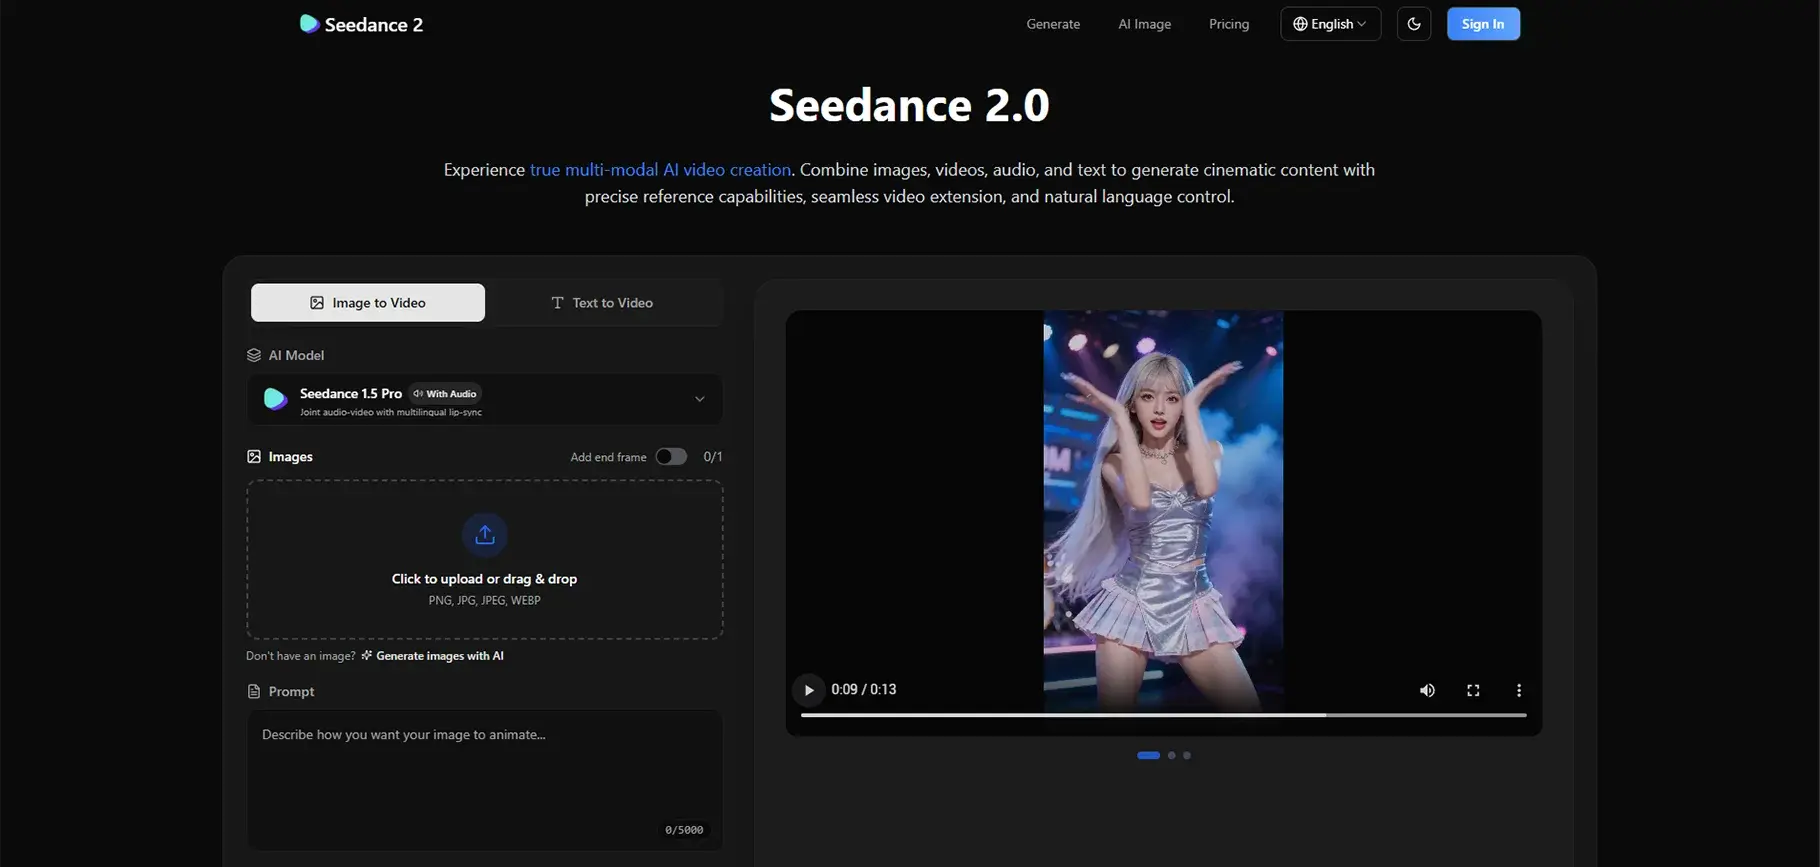Screen dimensions: 1820x867
Task: Click the true multi-modal AI video creation link
Action: pyautogui.click(x=660, y=170)
